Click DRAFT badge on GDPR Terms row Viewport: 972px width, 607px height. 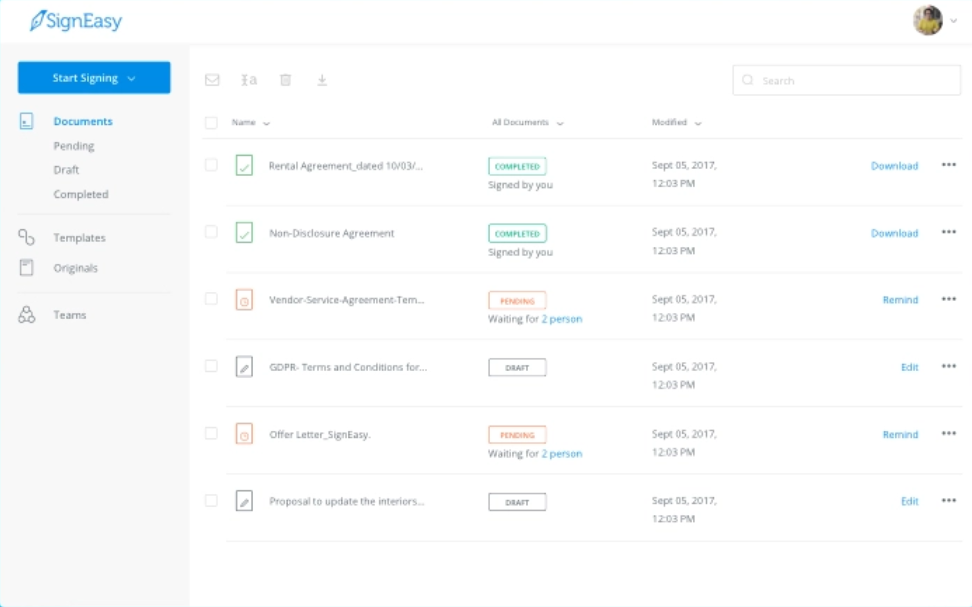point(517,368)
